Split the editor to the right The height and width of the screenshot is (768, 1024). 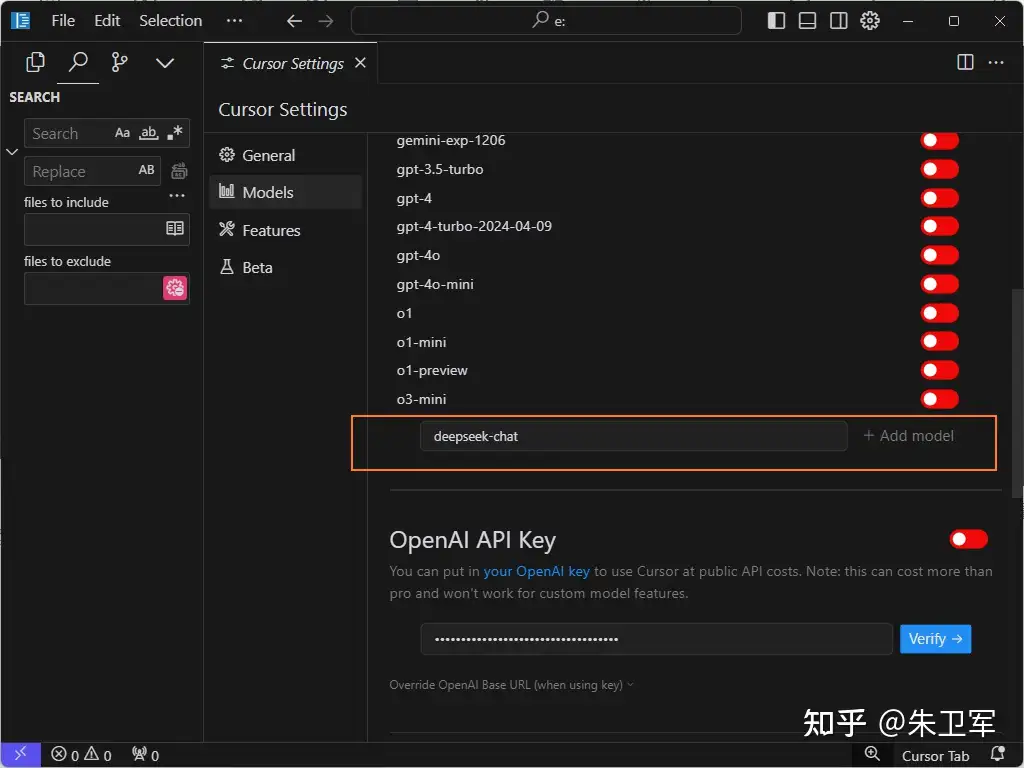coord(965,62)
